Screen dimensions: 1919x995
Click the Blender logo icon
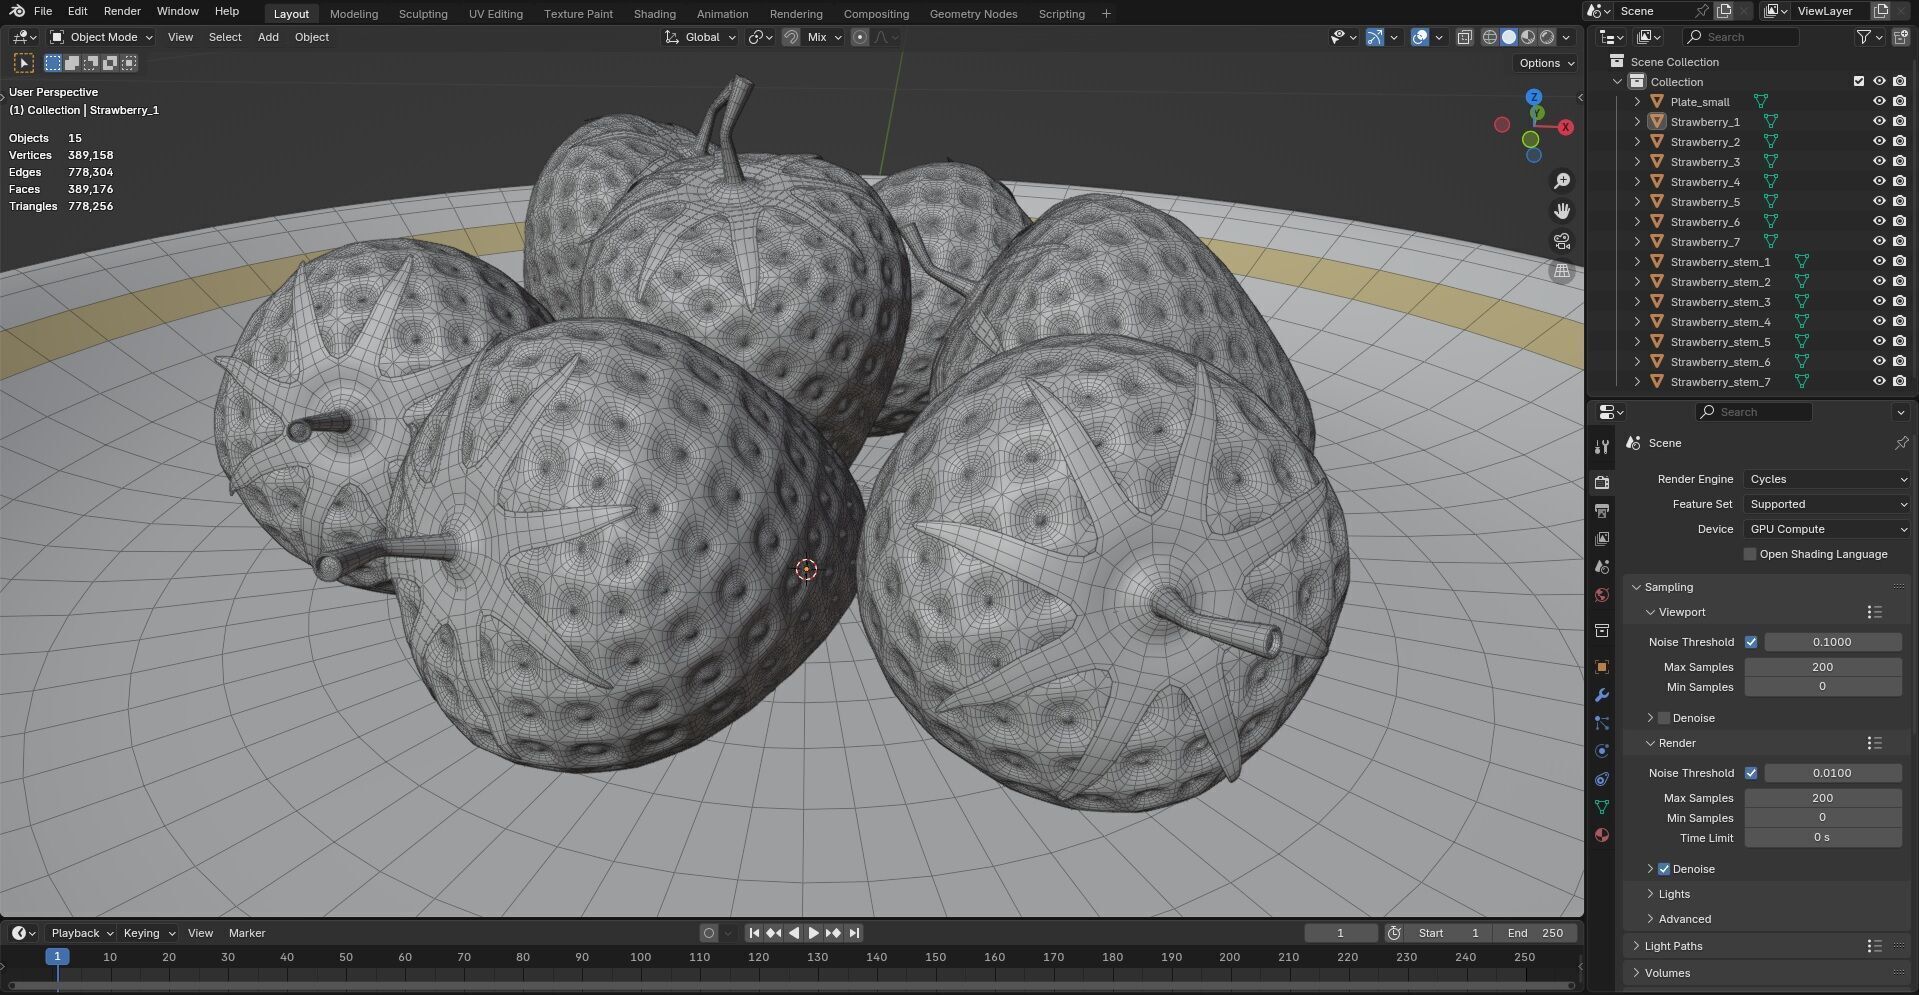tap(17, 11)
